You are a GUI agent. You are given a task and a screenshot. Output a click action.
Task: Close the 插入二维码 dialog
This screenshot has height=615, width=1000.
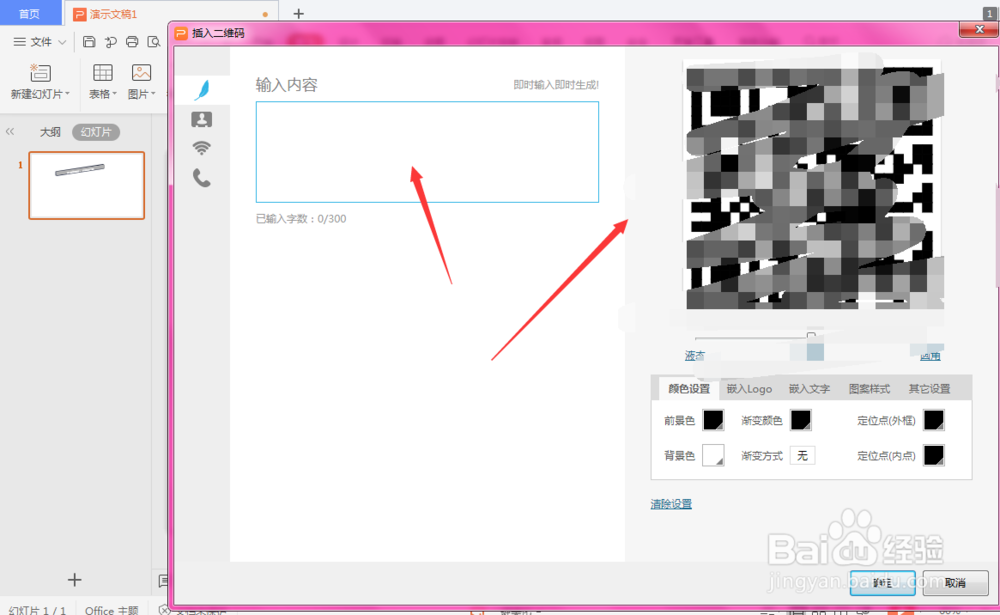(980, 29)
